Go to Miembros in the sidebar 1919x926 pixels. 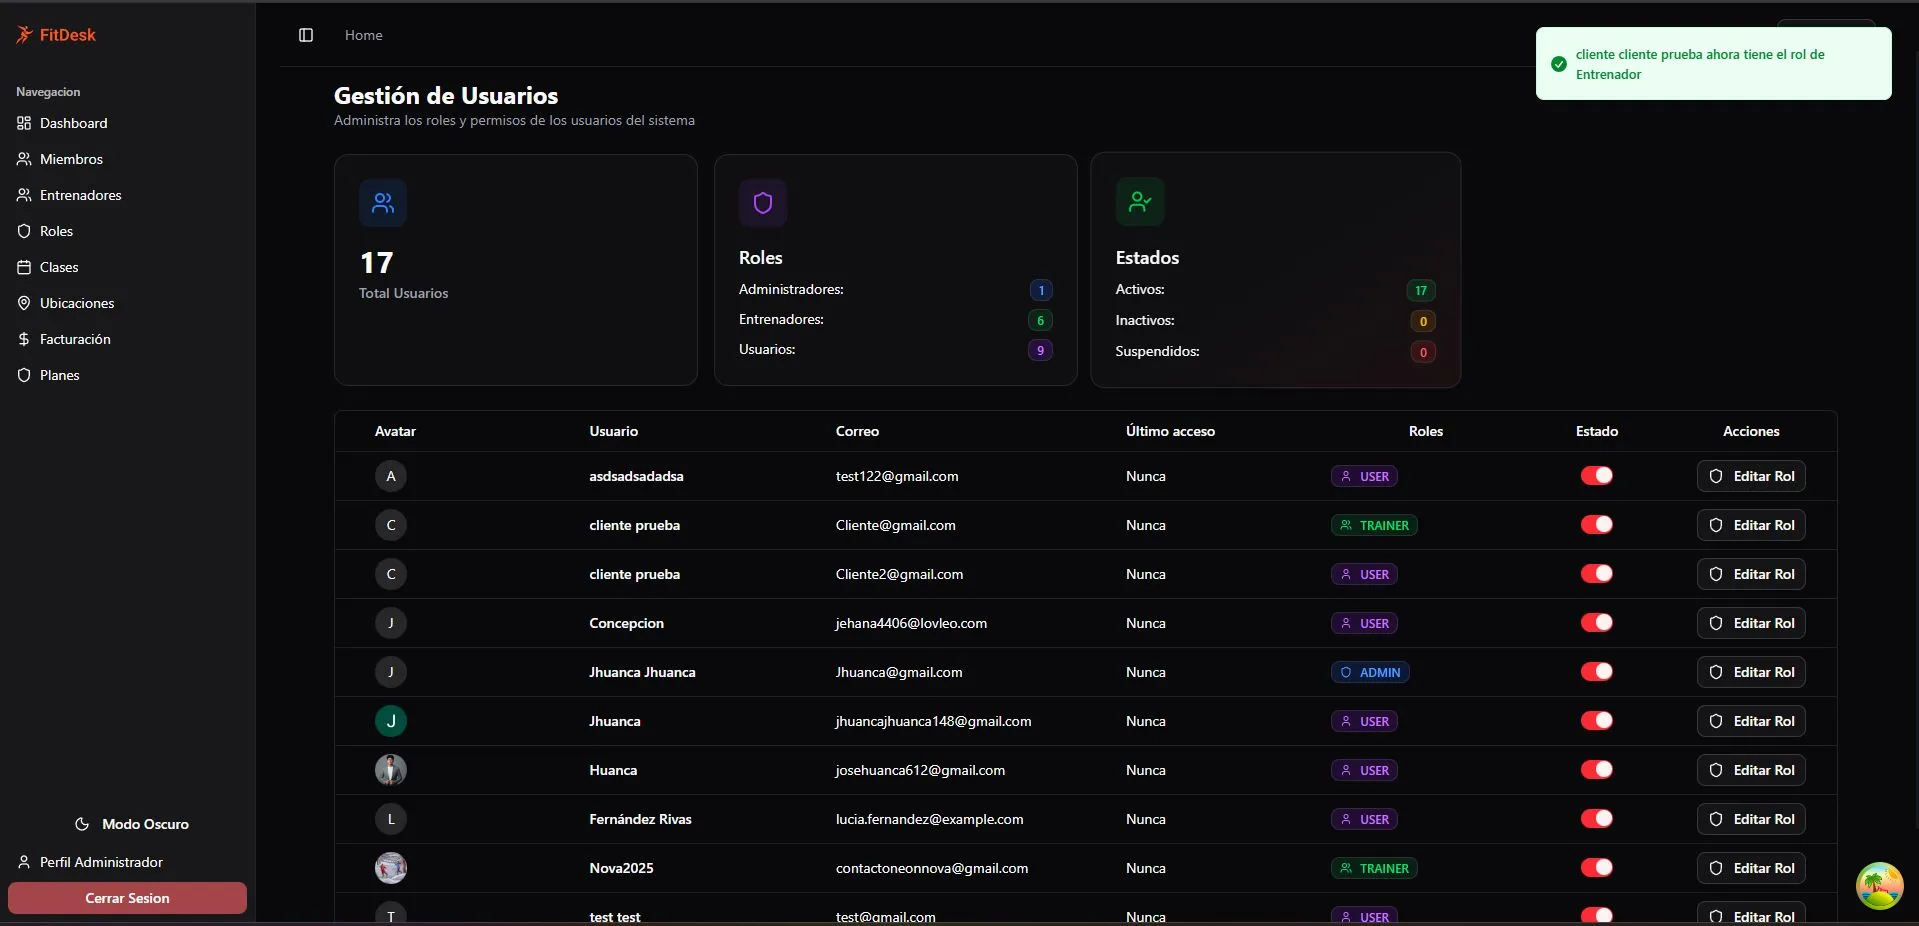pyautogui.click(x=71, y=159)
